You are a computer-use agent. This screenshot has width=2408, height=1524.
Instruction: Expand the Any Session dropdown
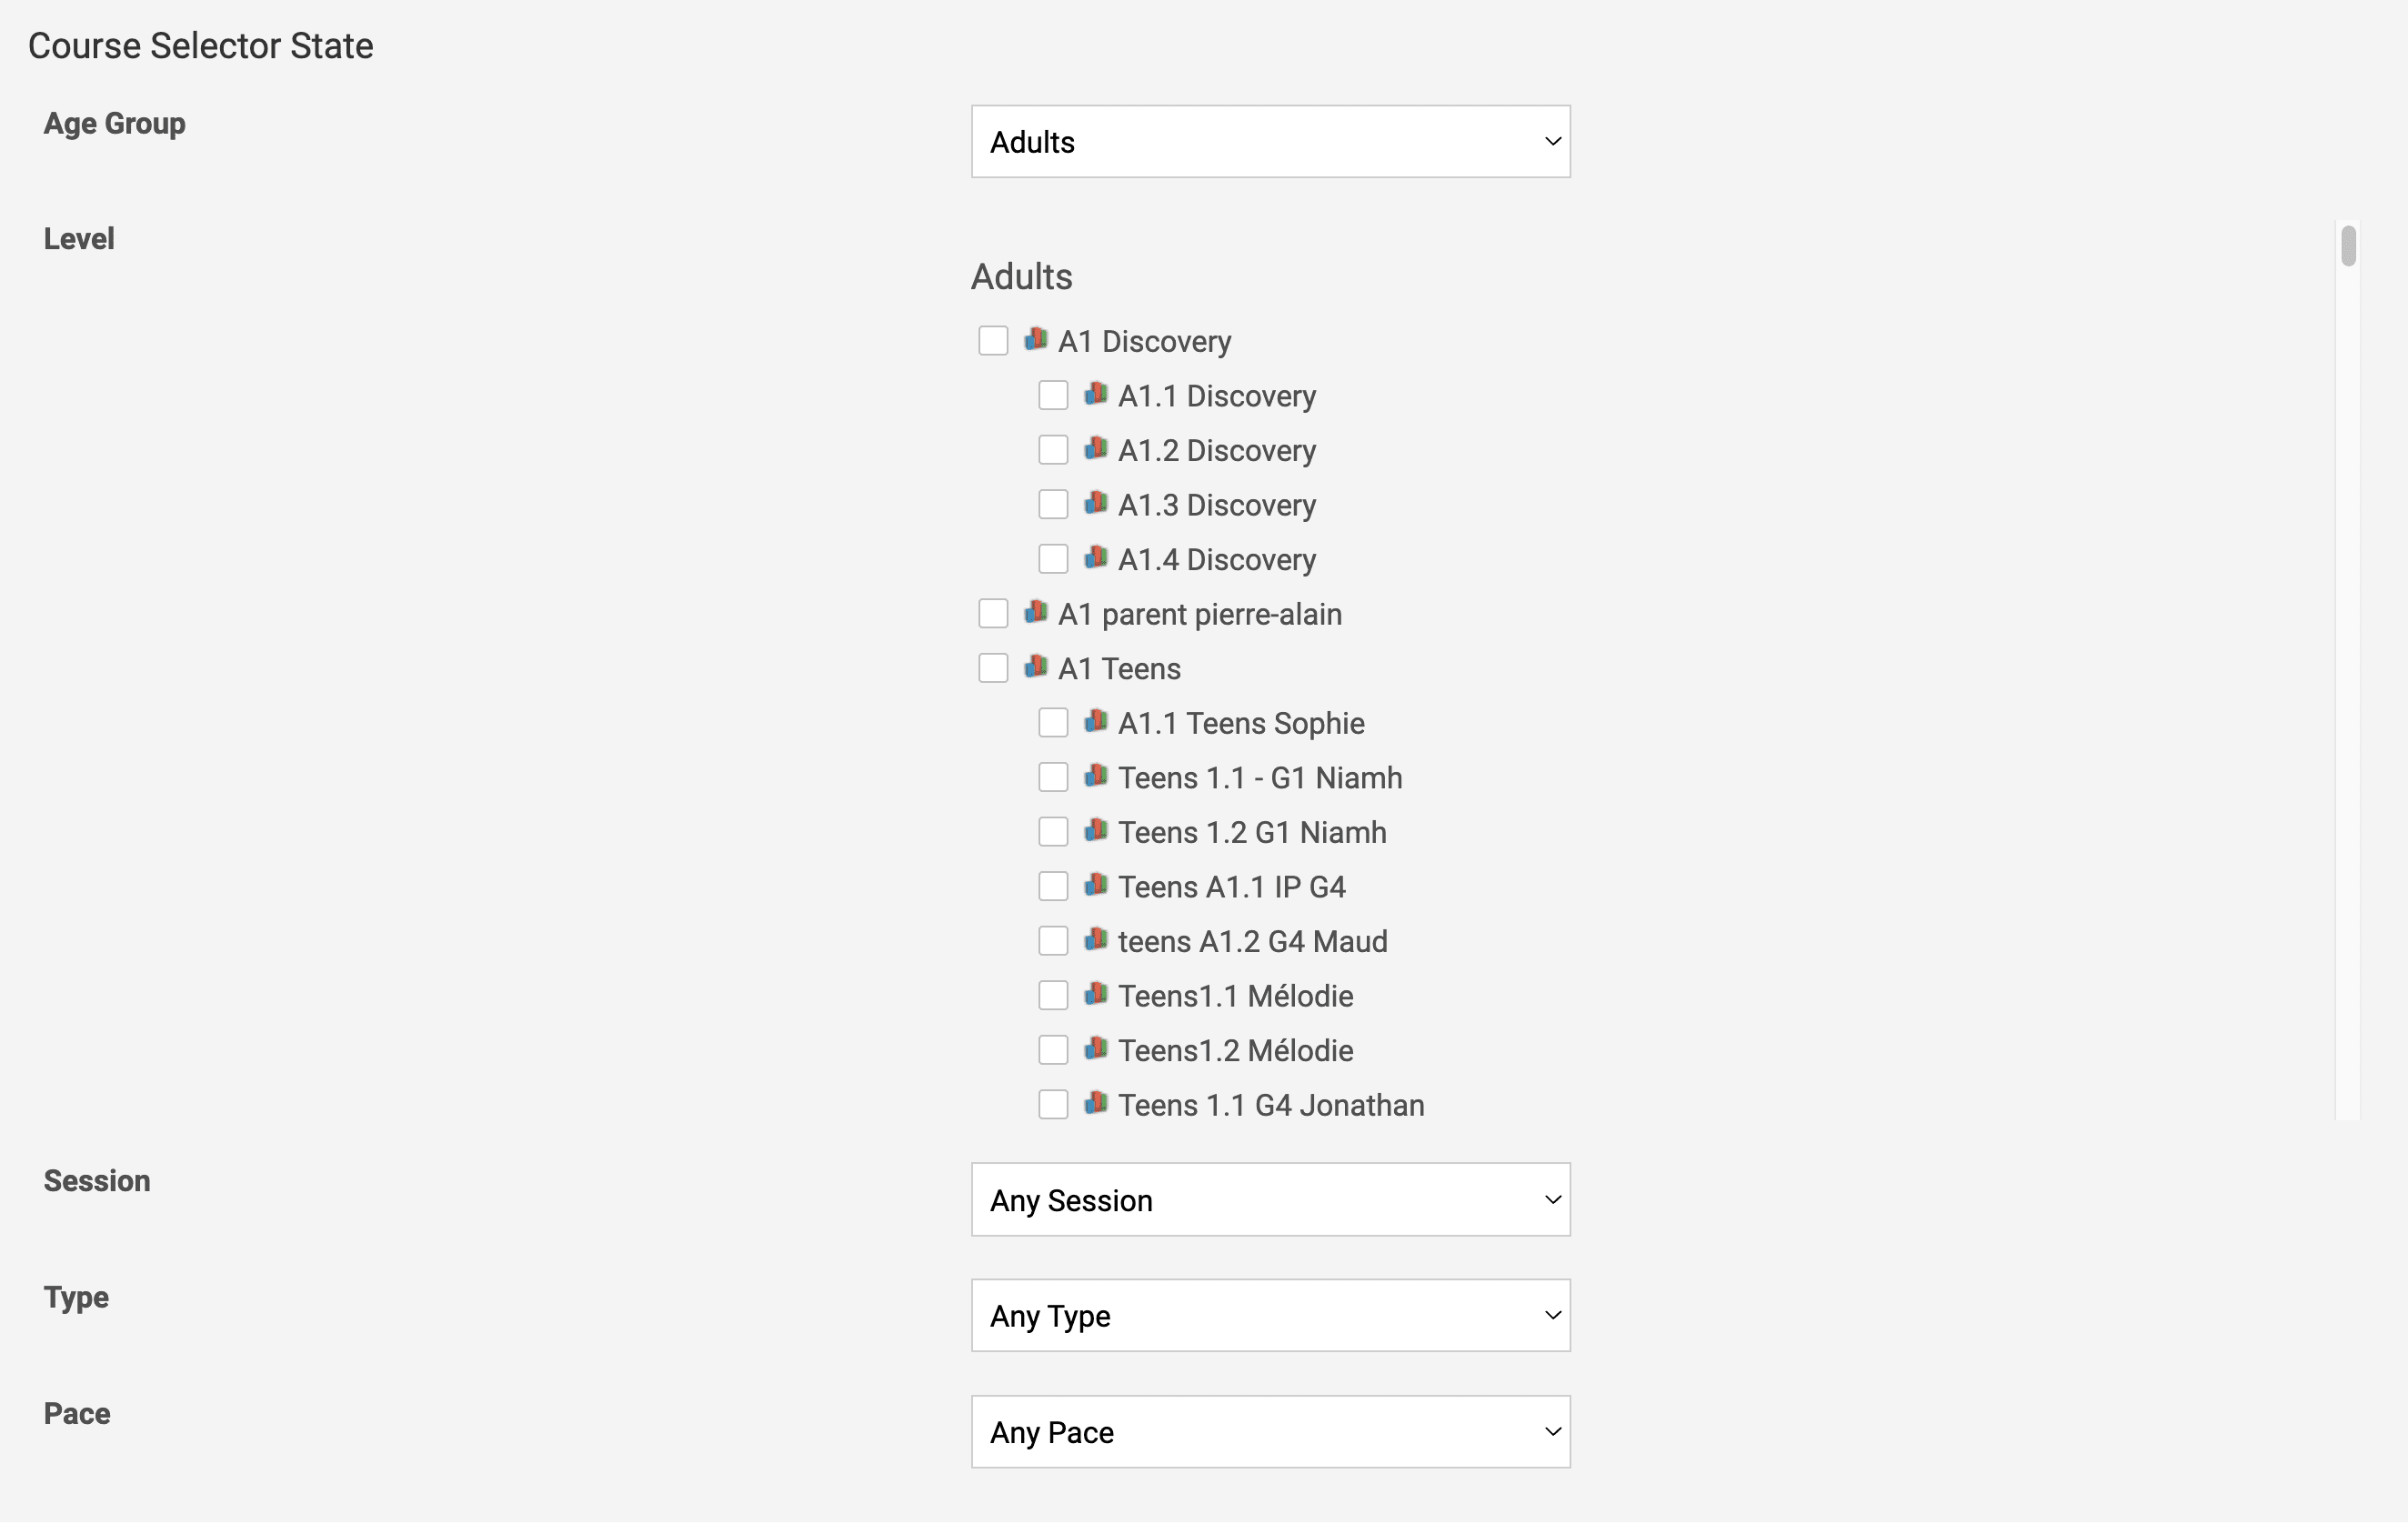pyautogui.click(x=1270, y=1200)
